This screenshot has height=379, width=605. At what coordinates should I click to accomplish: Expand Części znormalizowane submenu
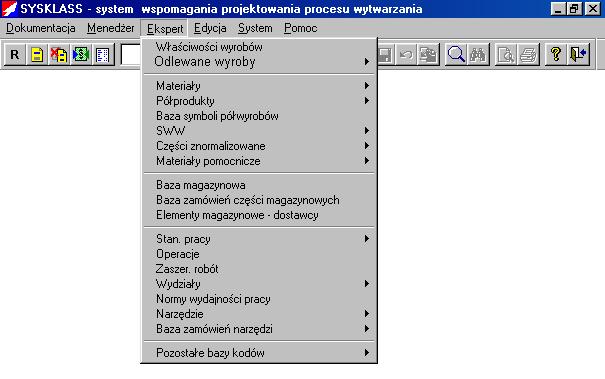tap(259, 146)
